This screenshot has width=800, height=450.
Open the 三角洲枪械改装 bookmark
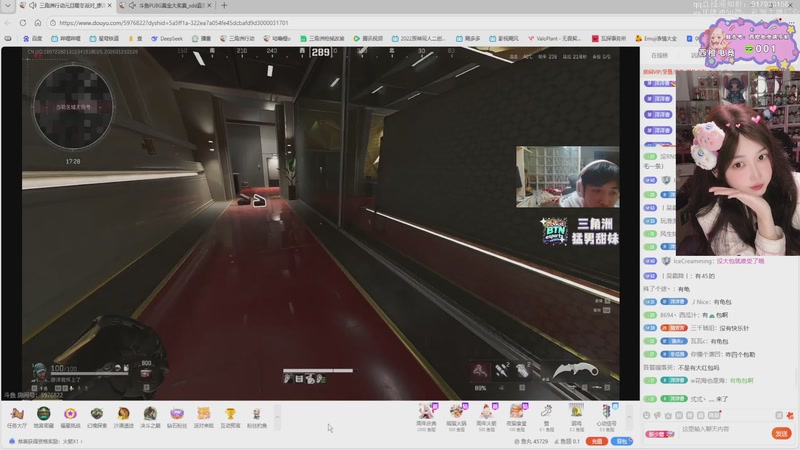(322, 39)
